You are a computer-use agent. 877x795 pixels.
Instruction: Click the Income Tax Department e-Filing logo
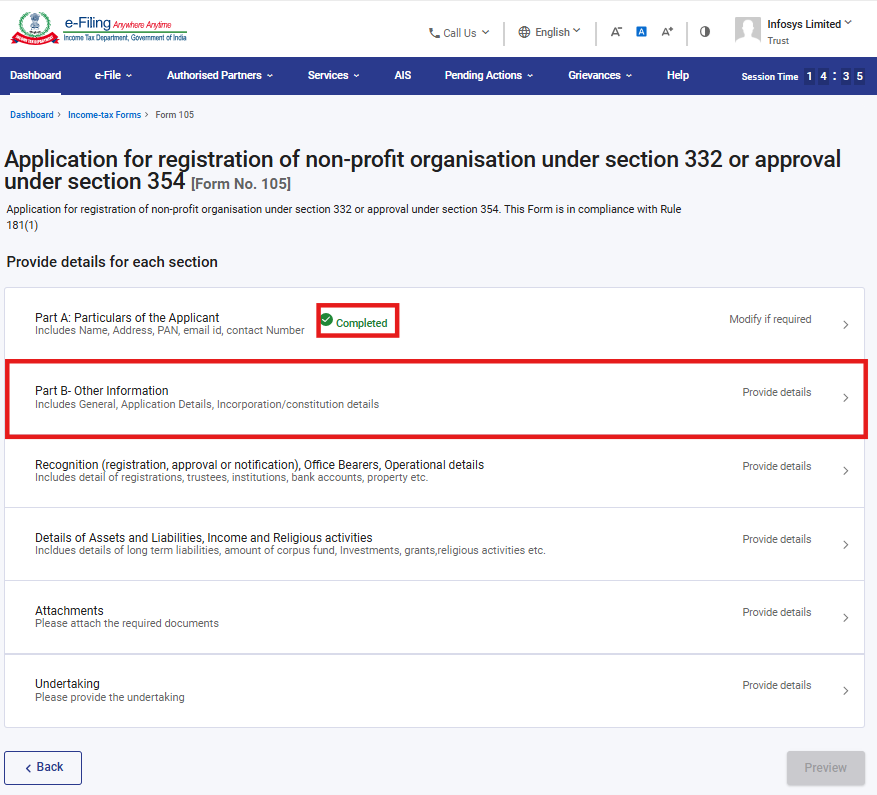point(98,29)
